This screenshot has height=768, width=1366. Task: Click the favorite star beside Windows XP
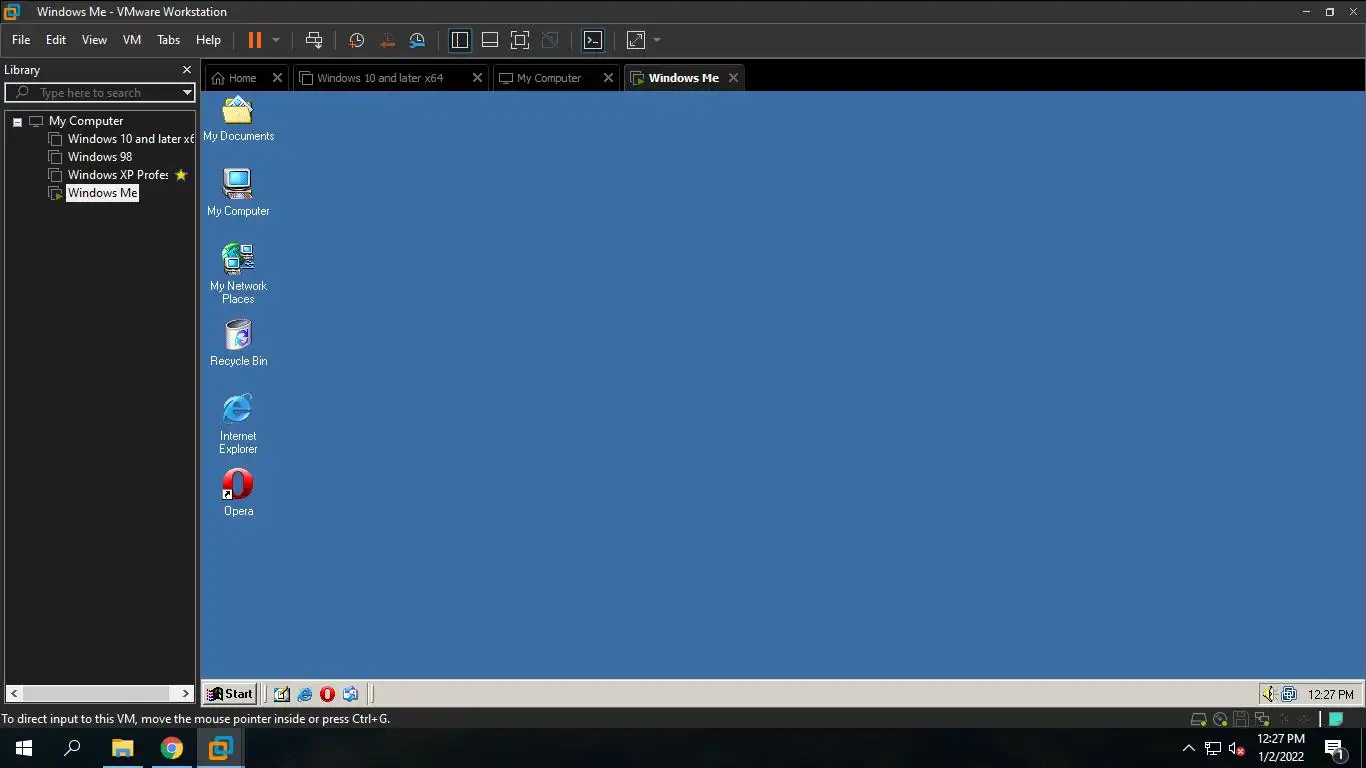click(181, 175)
